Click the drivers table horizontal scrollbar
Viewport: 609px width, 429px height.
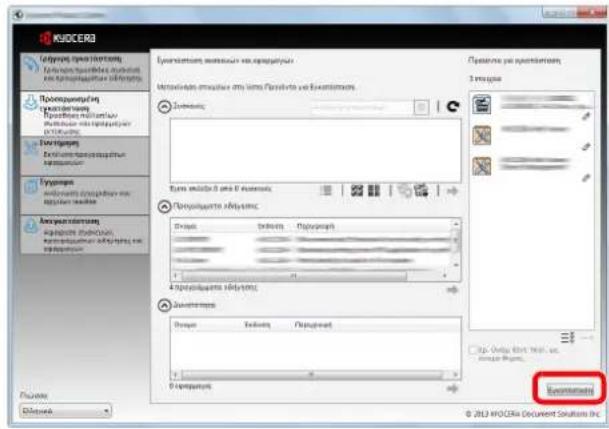pyautogui.click(x=311, y=276)
